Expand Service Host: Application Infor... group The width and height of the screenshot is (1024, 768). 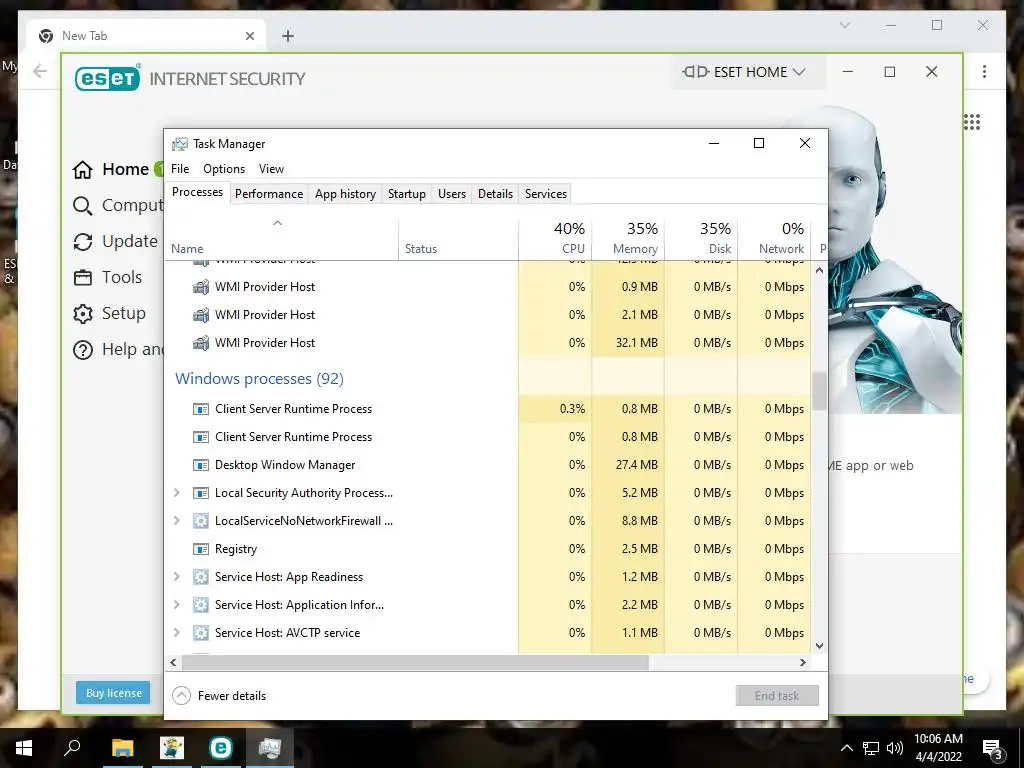(x=176, y=605)
